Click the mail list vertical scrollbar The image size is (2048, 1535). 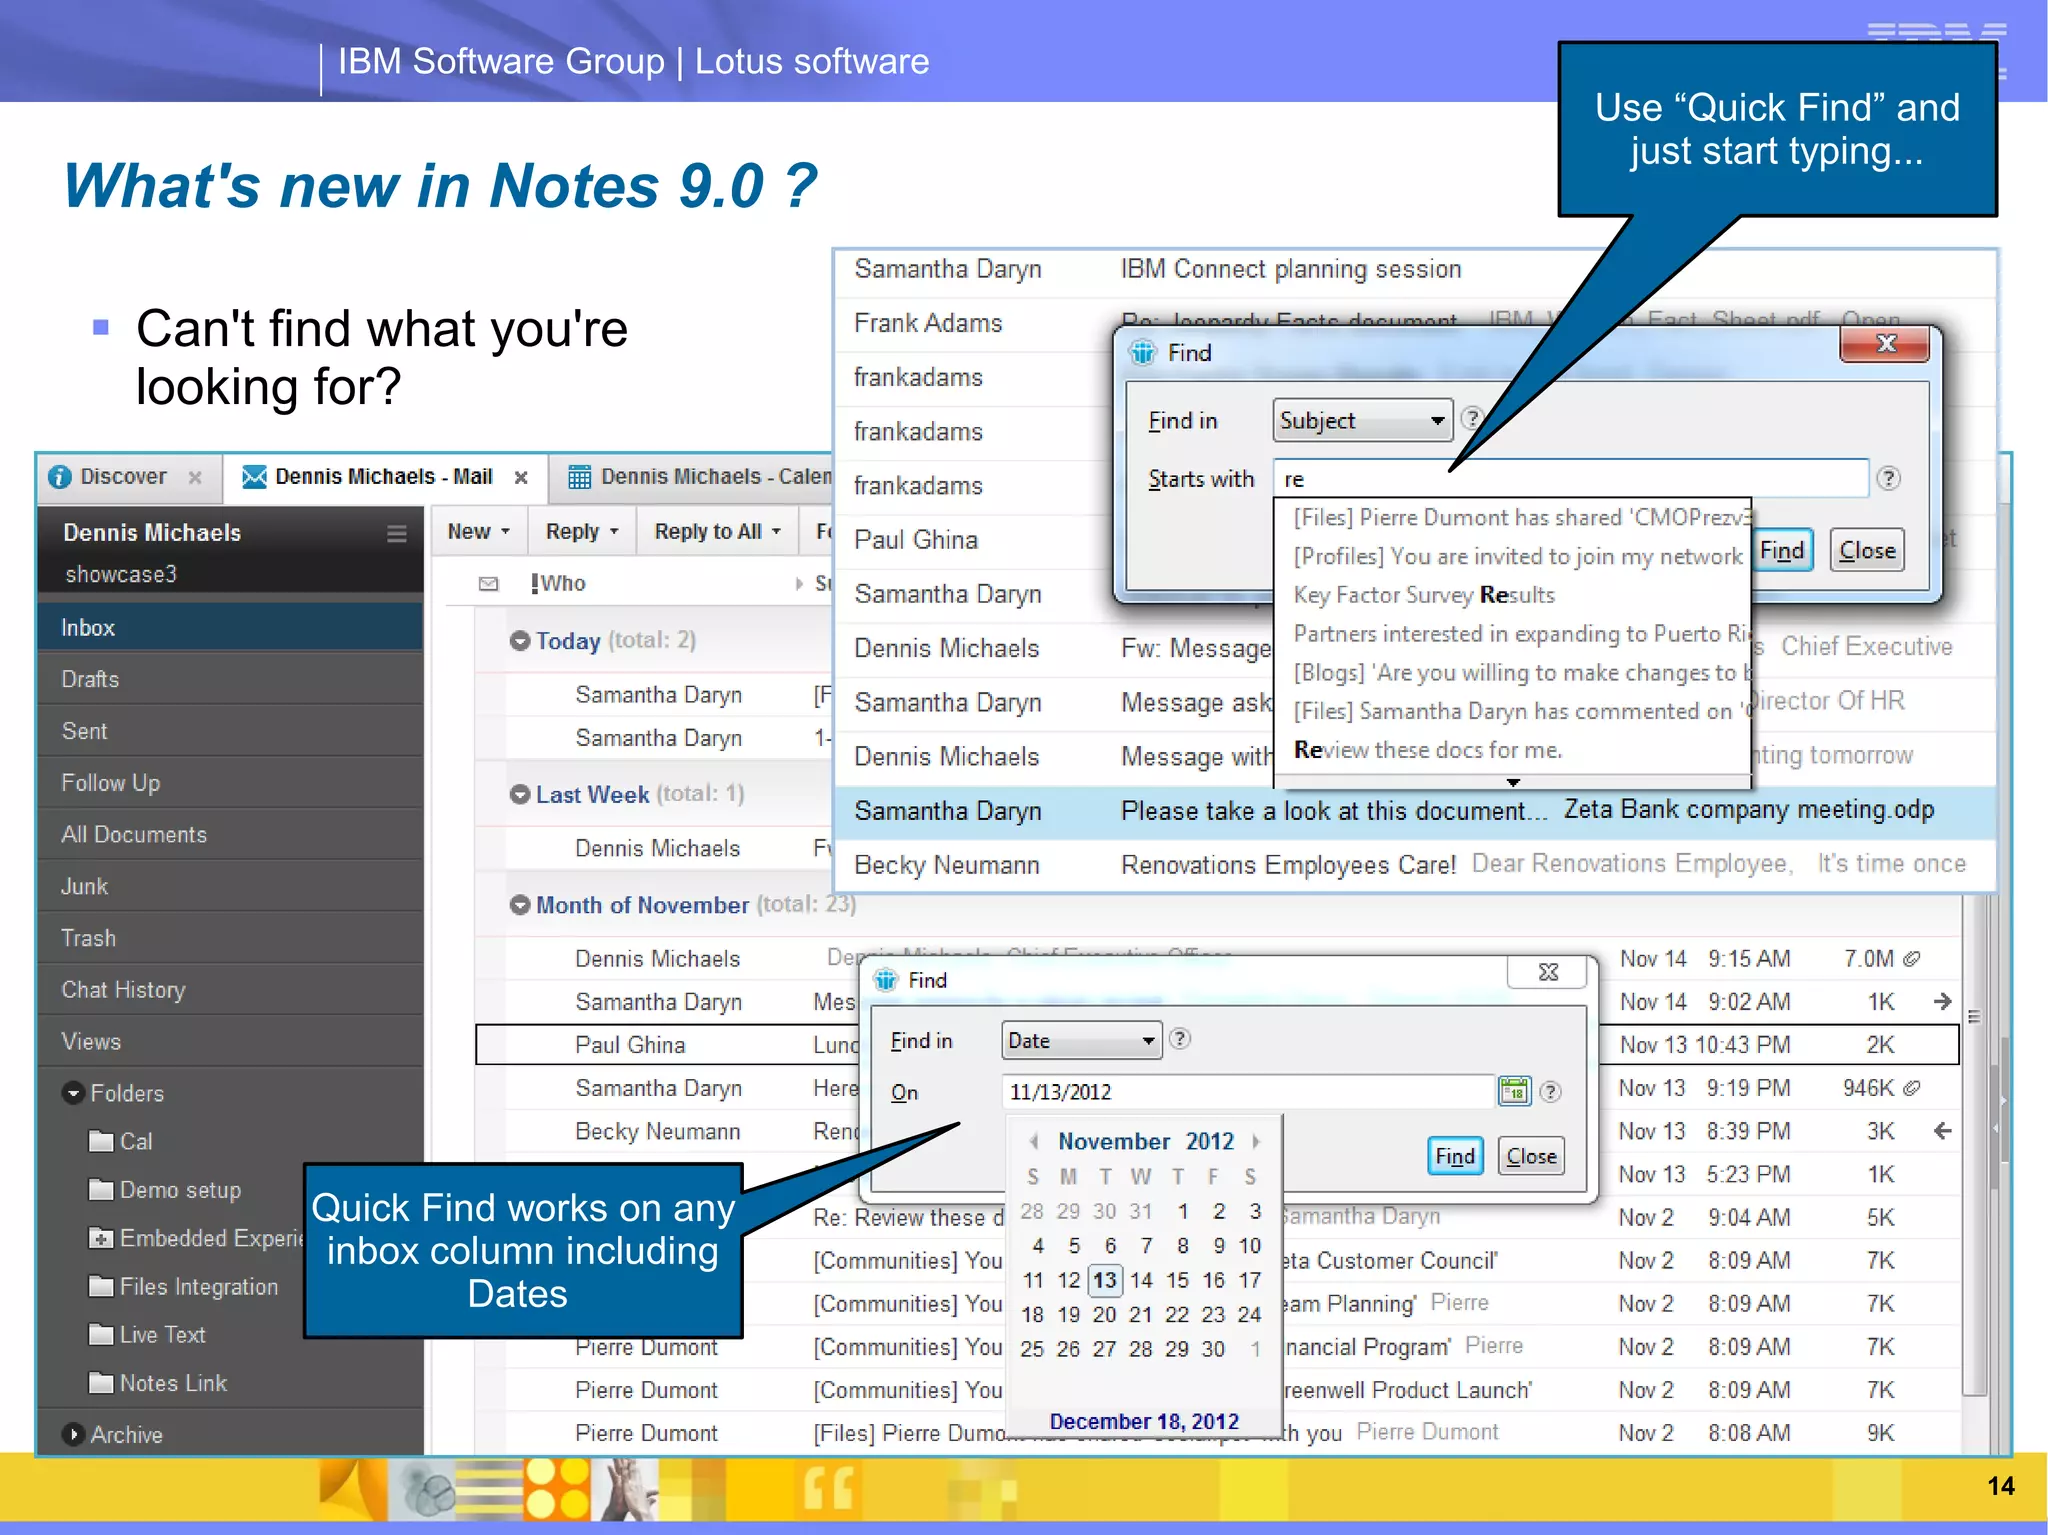pyautogui.click(x=1973, y=1145)
